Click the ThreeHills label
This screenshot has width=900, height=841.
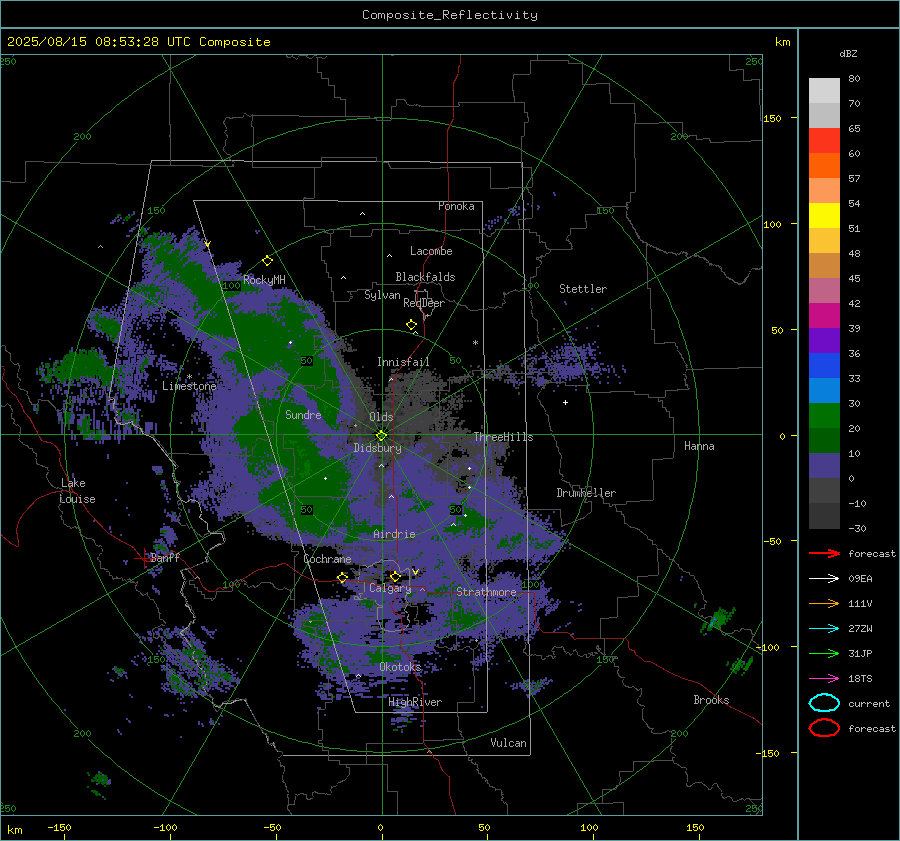coord(503,437)
